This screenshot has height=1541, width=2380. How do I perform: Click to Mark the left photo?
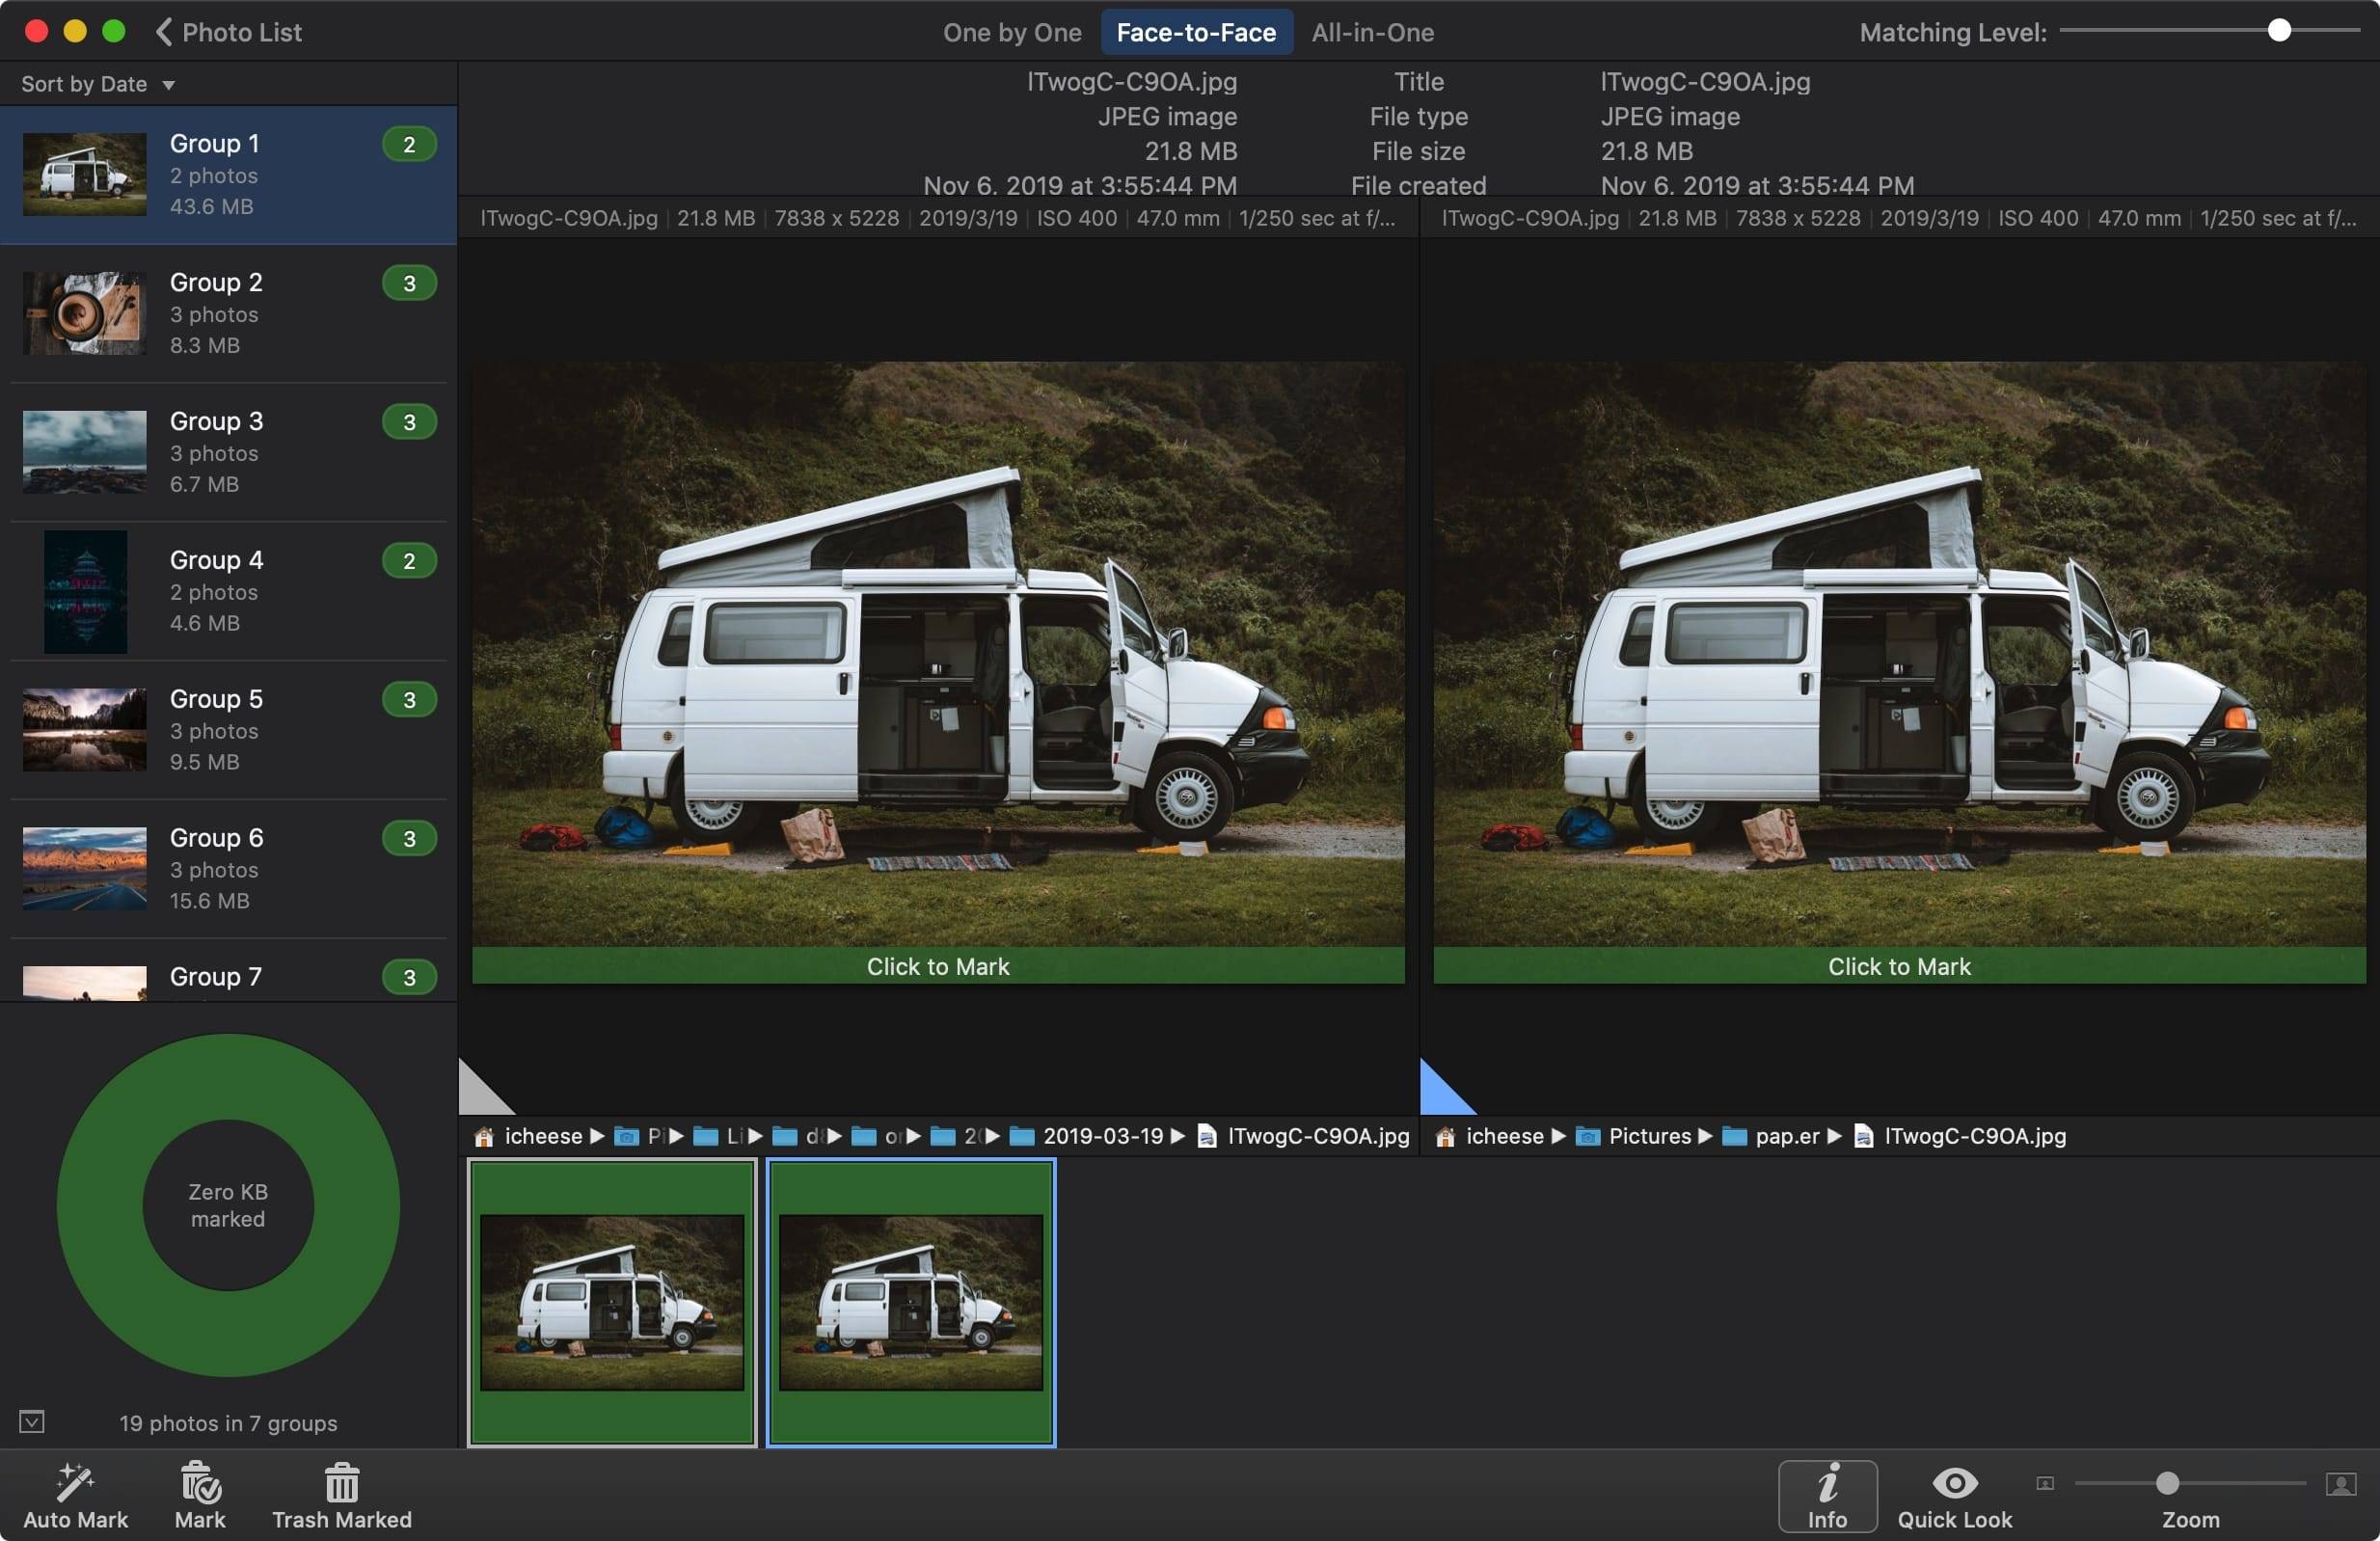point(937,966)
